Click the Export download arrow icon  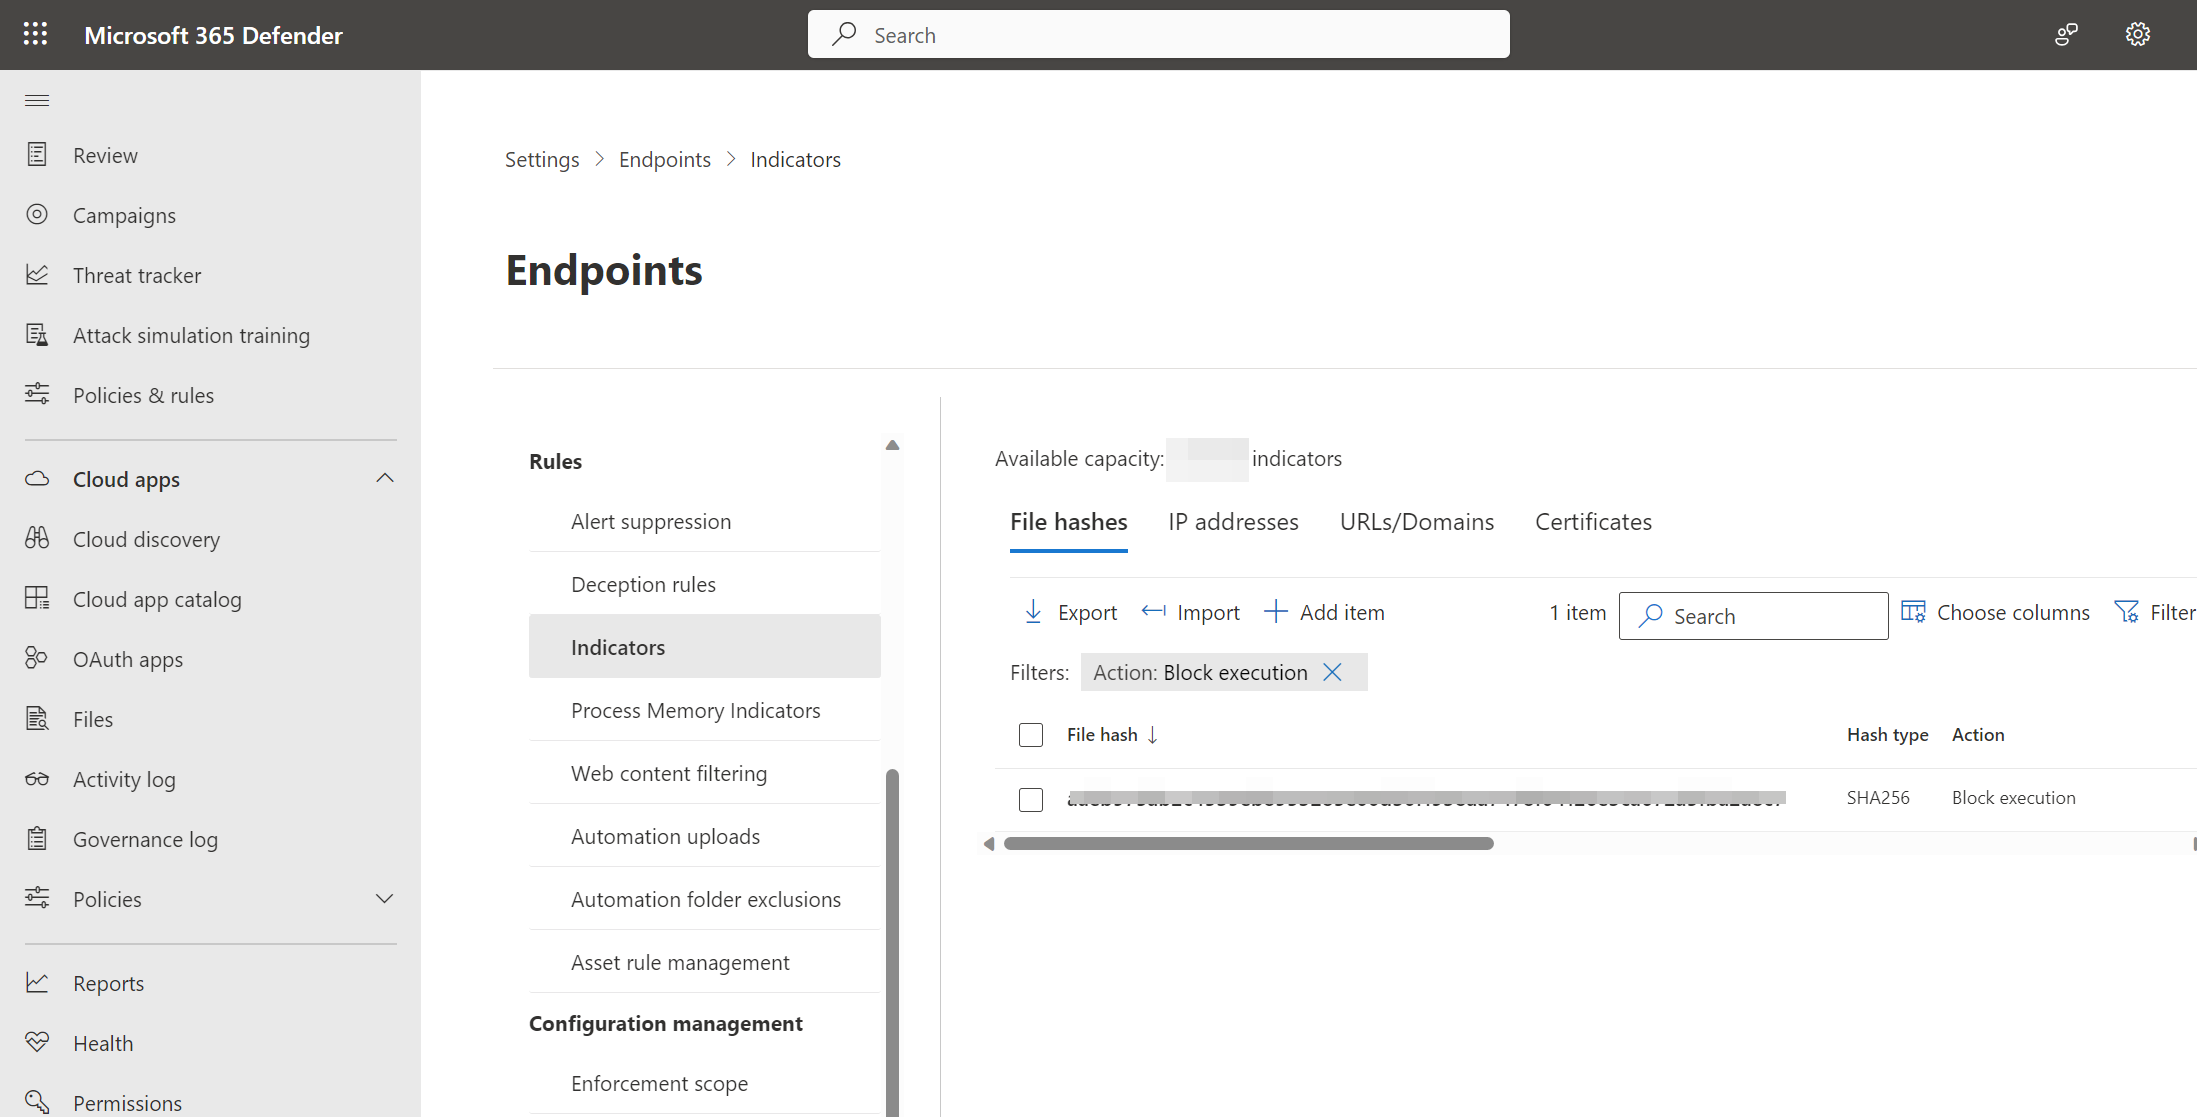coord(1033,612)
